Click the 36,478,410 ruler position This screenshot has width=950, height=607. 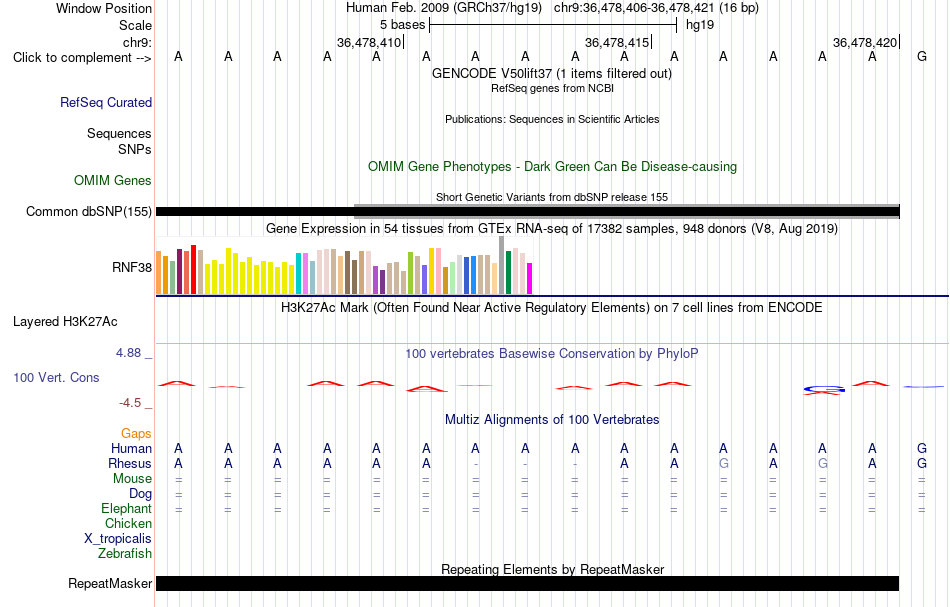tap(369, 42)
